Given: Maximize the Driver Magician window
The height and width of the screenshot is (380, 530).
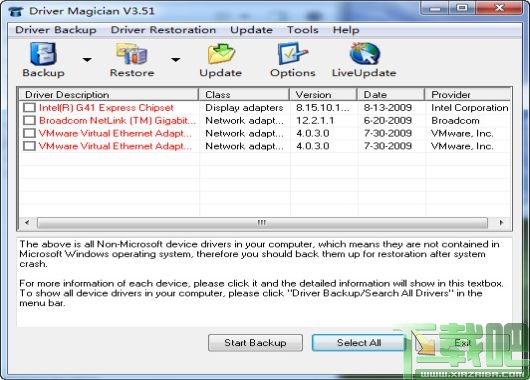Looking at the screenshot, I should [463, 8].
